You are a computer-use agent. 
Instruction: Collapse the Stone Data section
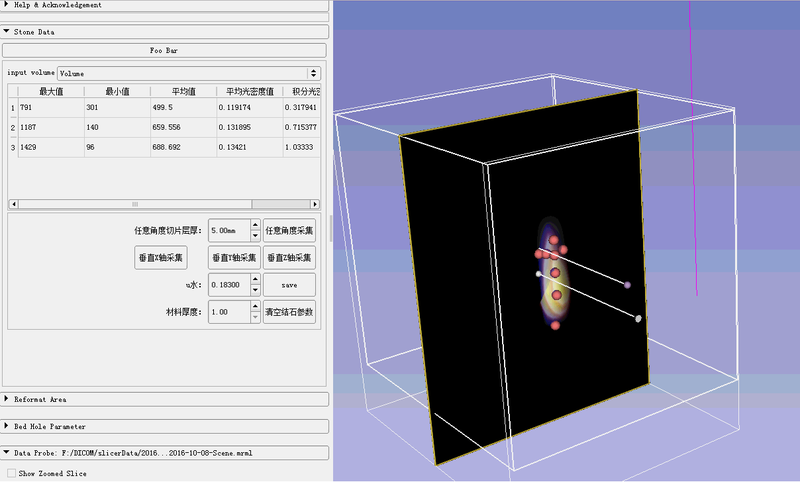point(35,32)
